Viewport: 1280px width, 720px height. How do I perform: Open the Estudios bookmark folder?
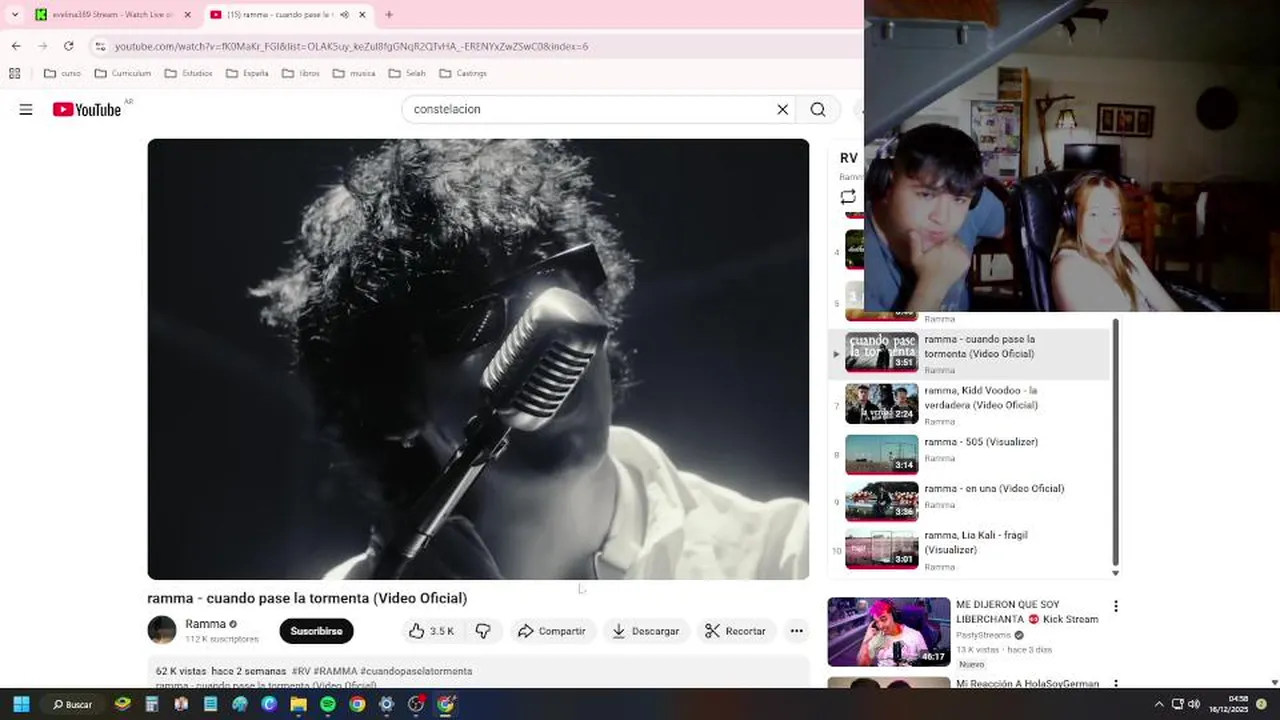[188, 73]
